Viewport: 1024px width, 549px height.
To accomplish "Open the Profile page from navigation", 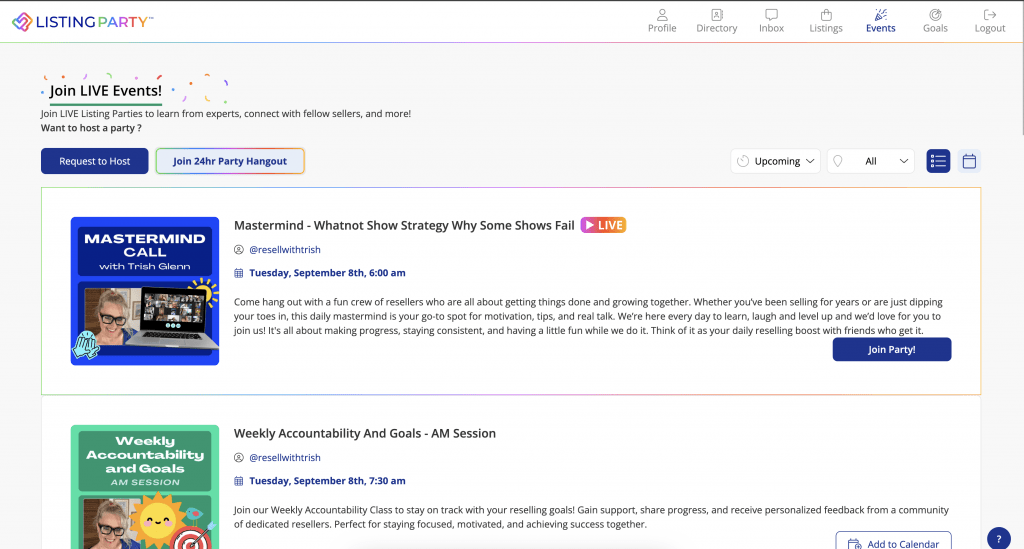I will pyautogui.click(x=662, y=21).
